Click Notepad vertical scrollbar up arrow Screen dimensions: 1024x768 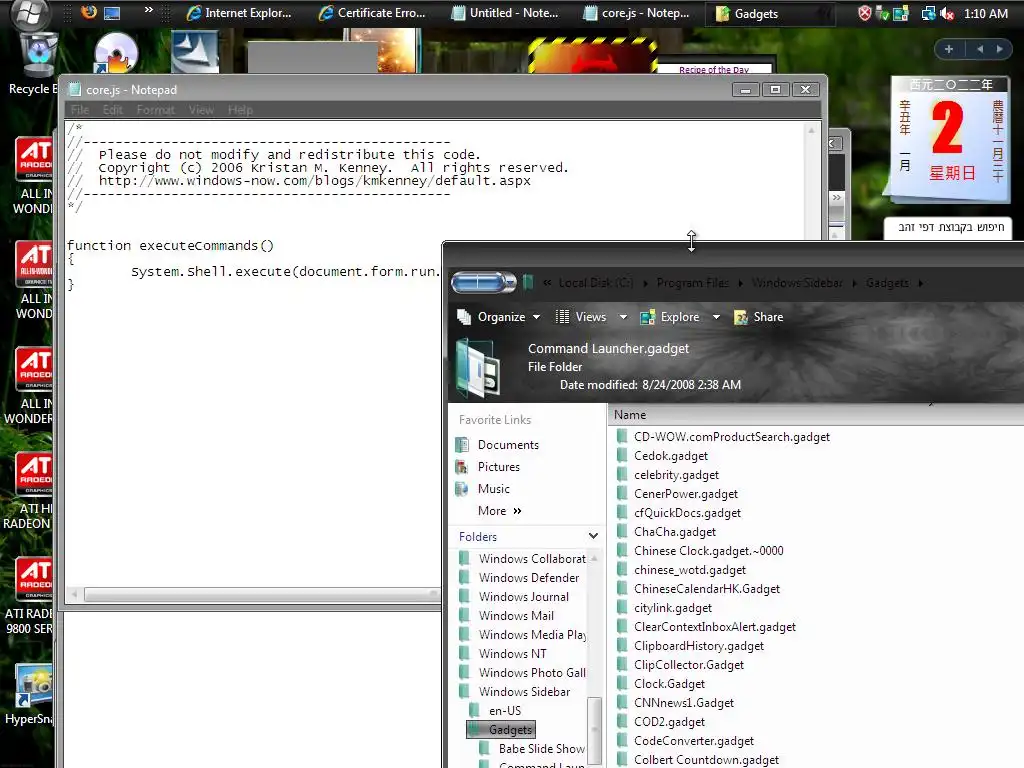click(x=812, y=130)
